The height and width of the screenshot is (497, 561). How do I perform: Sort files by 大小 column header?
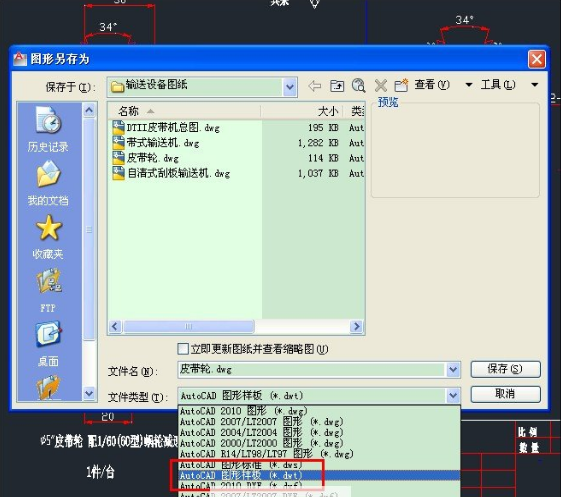[302, 111]
